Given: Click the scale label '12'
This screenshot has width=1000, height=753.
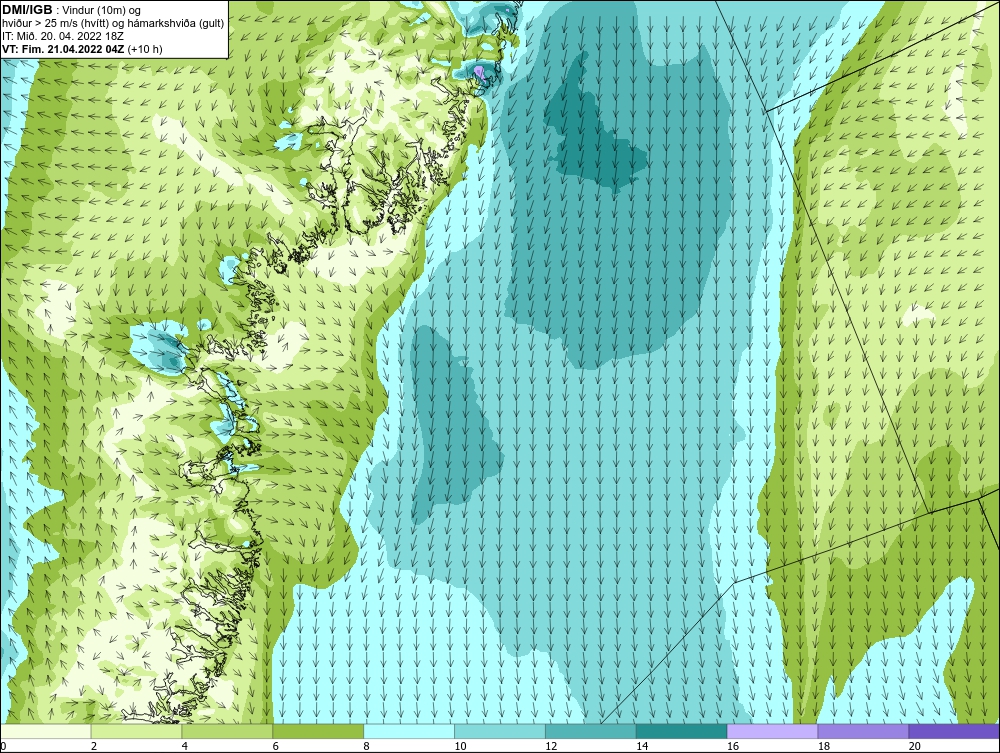Looking at the screenshot, I should (x=551, y=746).
